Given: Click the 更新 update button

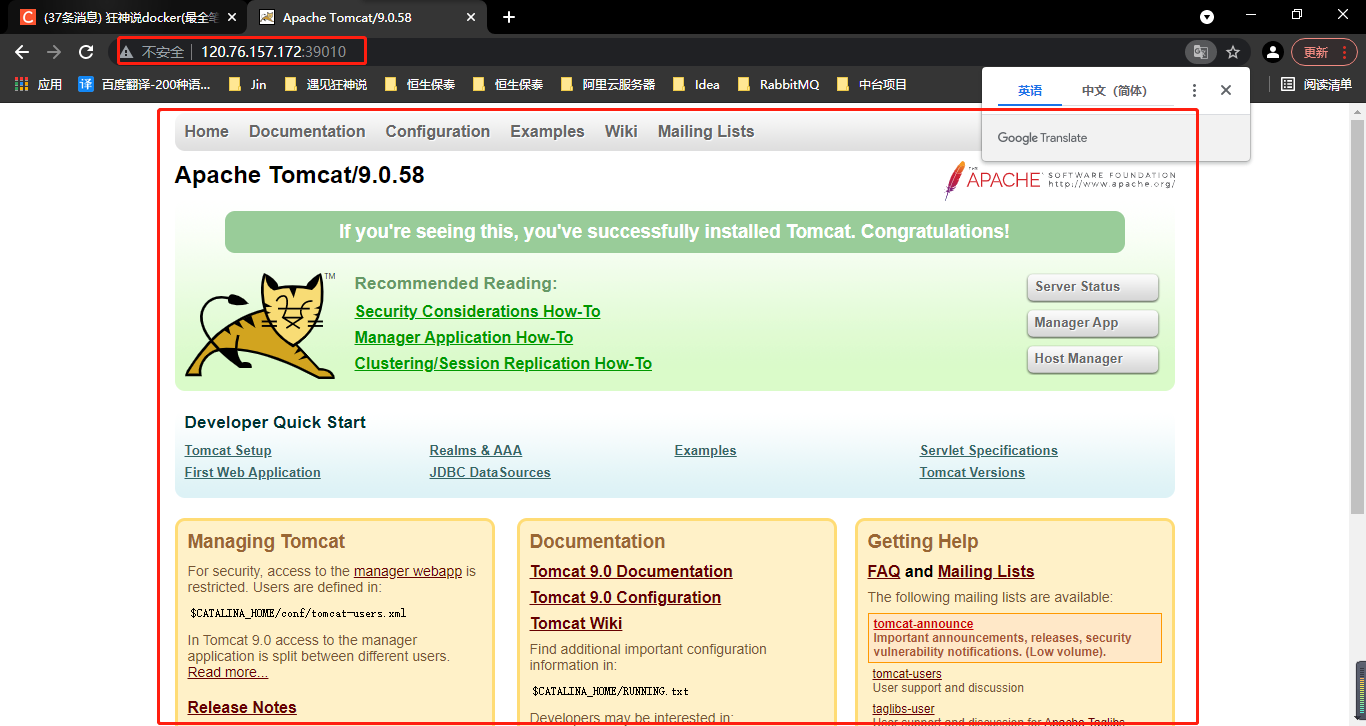Looking at the screenshot, I should (x=1323, y=52).
